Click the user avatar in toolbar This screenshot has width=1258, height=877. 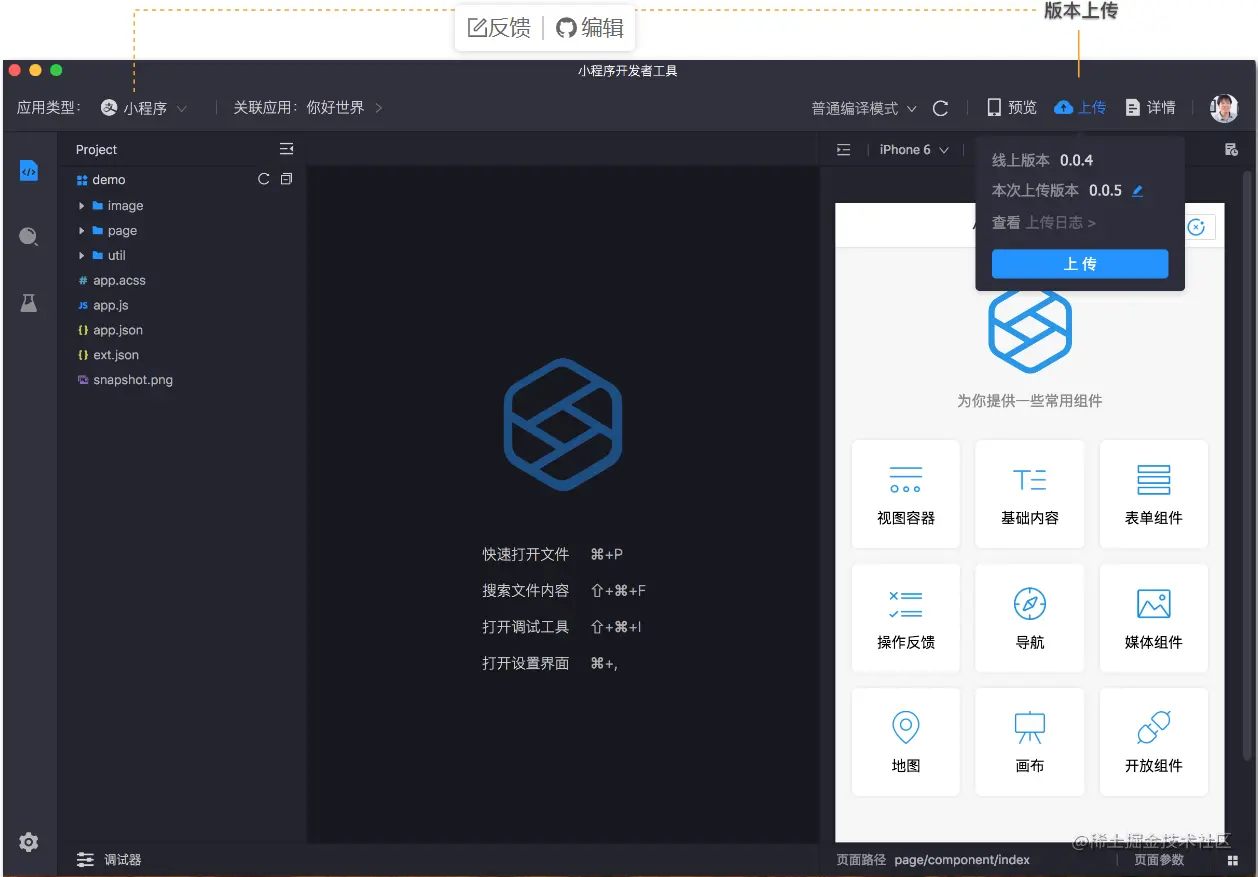click(1223, 108)
